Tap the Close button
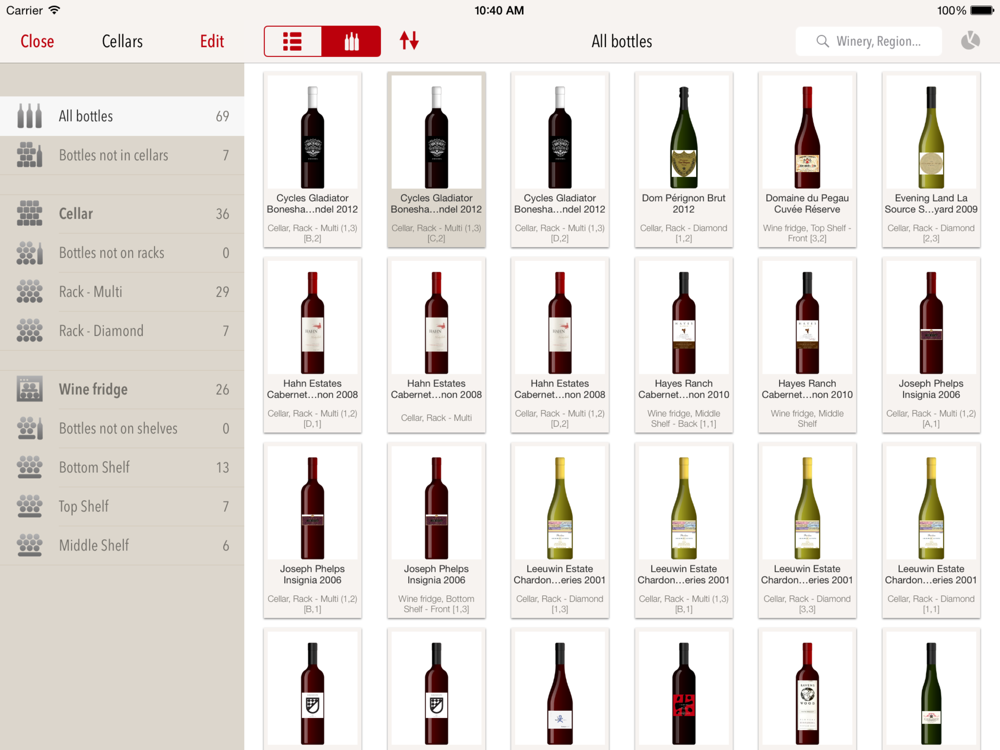Screen dimensions: 1000x750 pos(37,41)
